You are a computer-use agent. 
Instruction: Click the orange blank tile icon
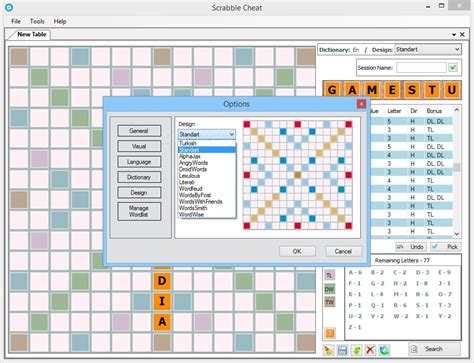coord(330,333)
